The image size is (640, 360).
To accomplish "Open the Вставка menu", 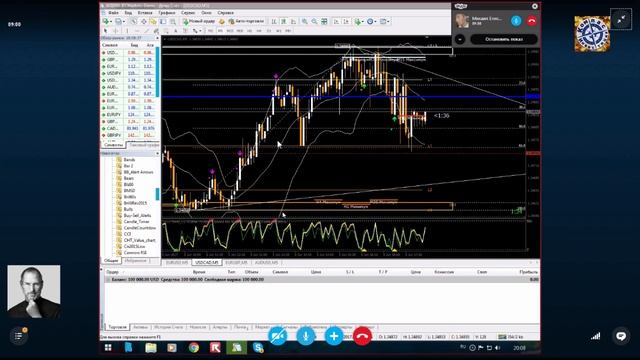I will [145, 13].
